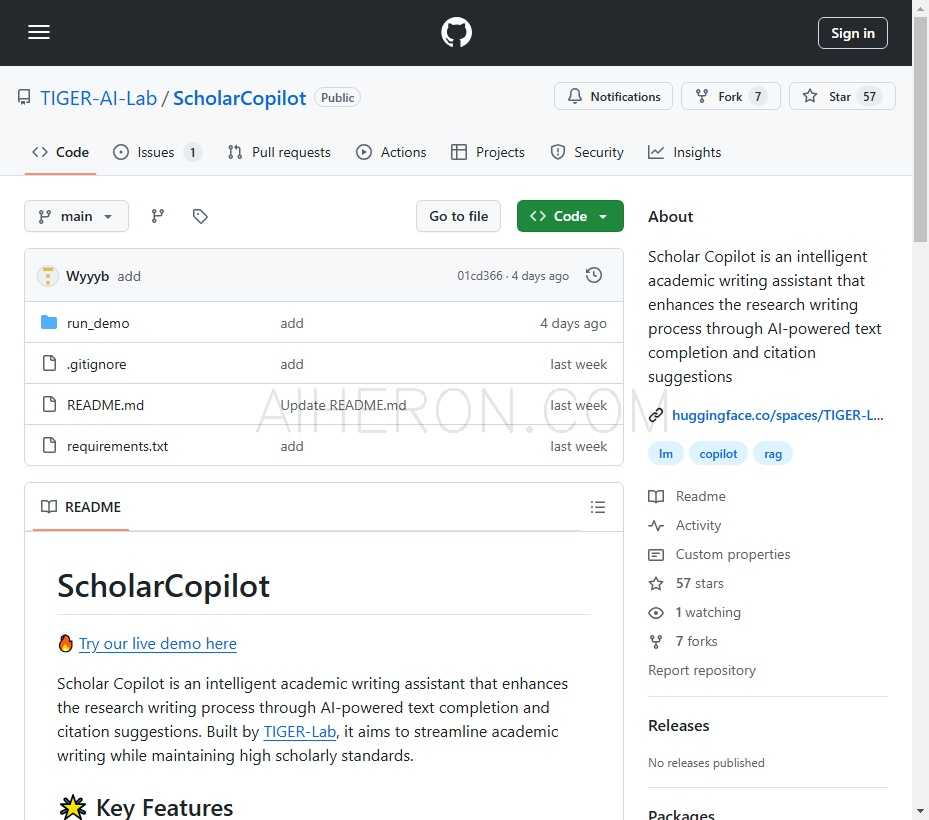Screen dimensions: 929x820
Task: Open the branches icon next to main
Action: [158, 216]
